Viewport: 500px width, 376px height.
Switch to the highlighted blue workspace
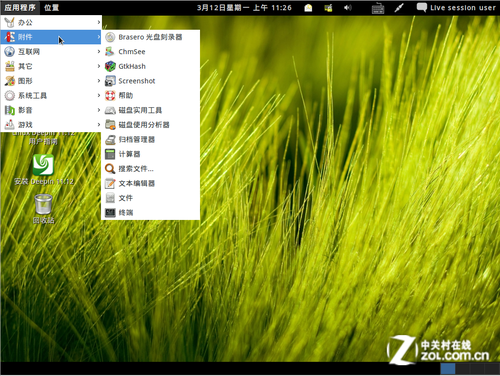coord(448,369)
